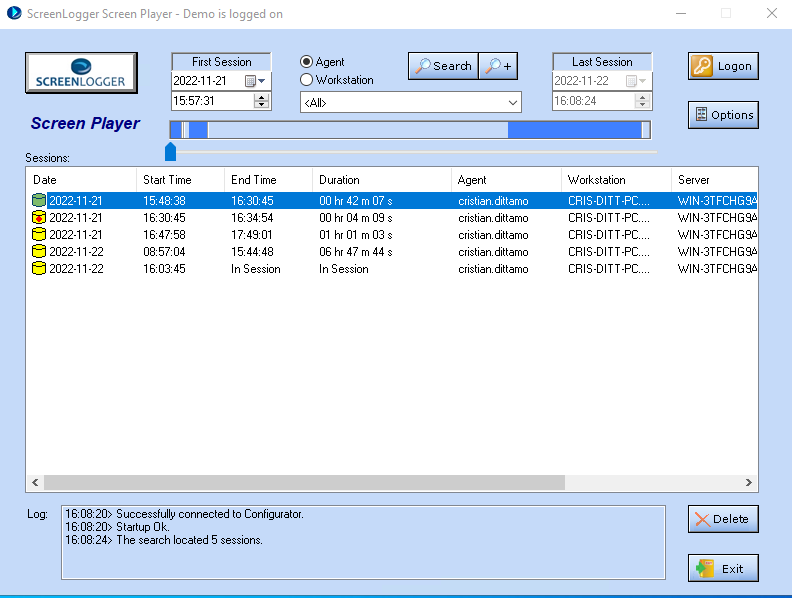
Task: Click the yellow session icon for 16:47:58
Action: tap(39, 235)
